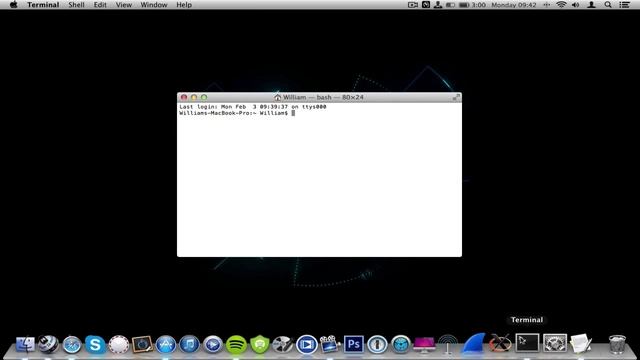Launch Safari compass icon in Dock
The image size is (640, 360).
click(72, 344)
